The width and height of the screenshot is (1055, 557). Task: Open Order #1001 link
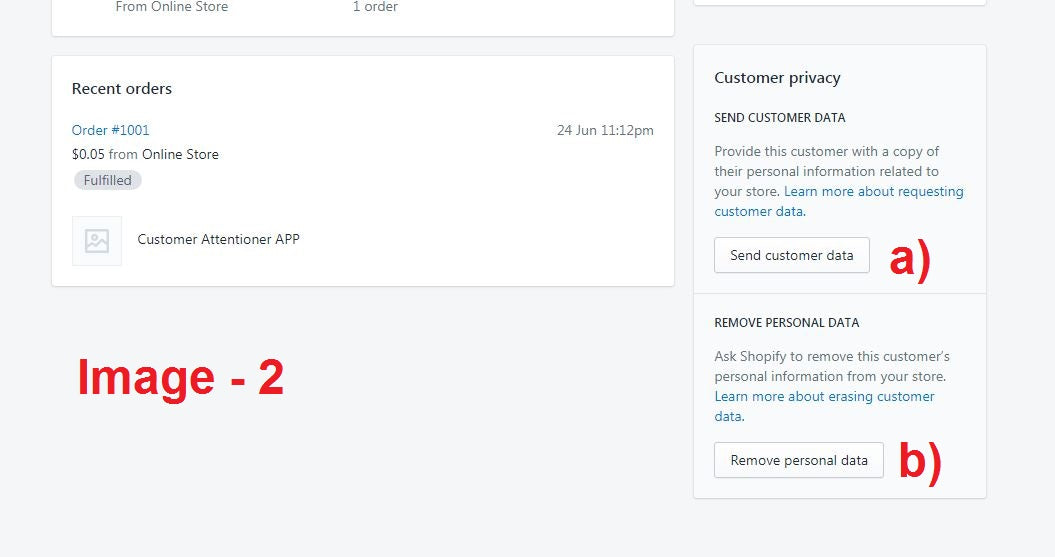point(110,130)
